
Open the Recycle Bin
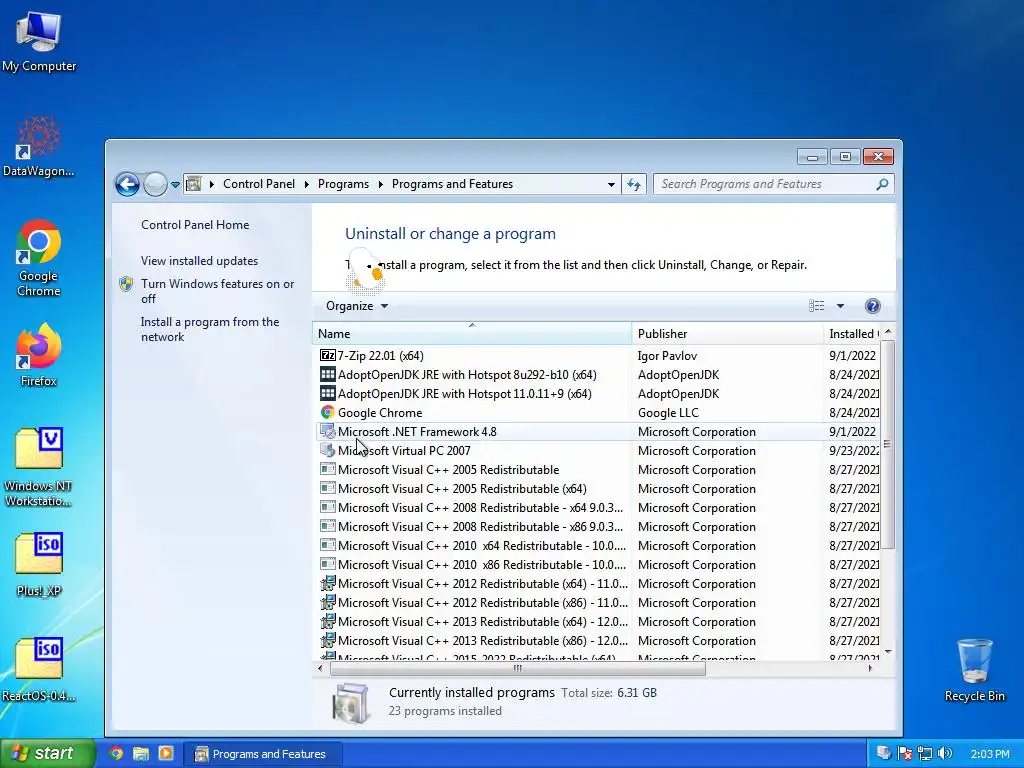point(974,670)
